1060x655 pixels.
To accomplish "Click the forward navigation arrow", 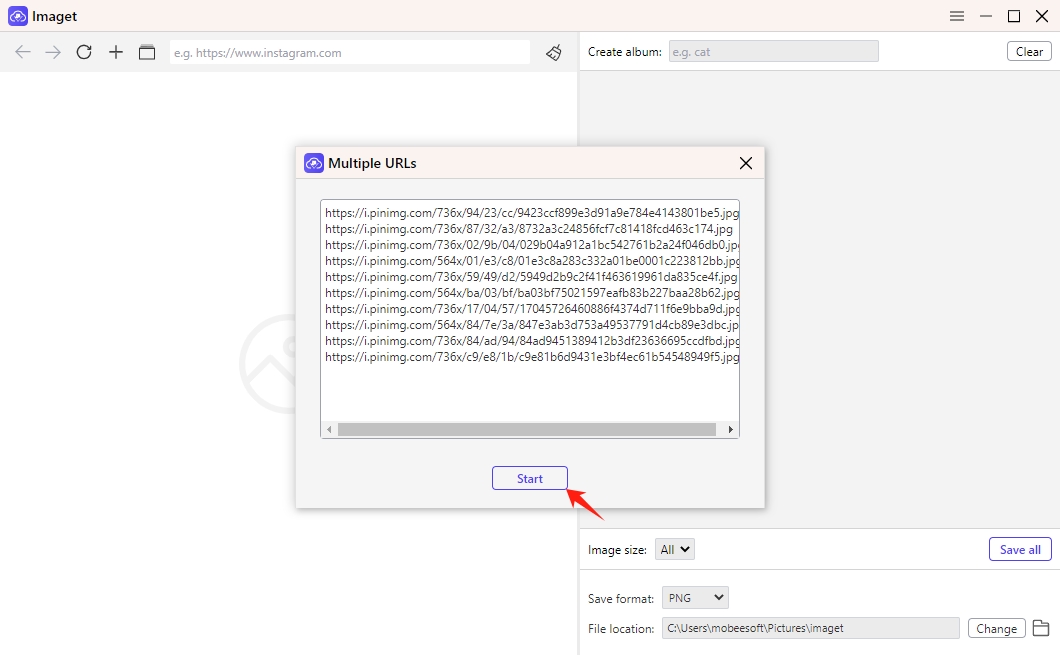I will 52,52.
